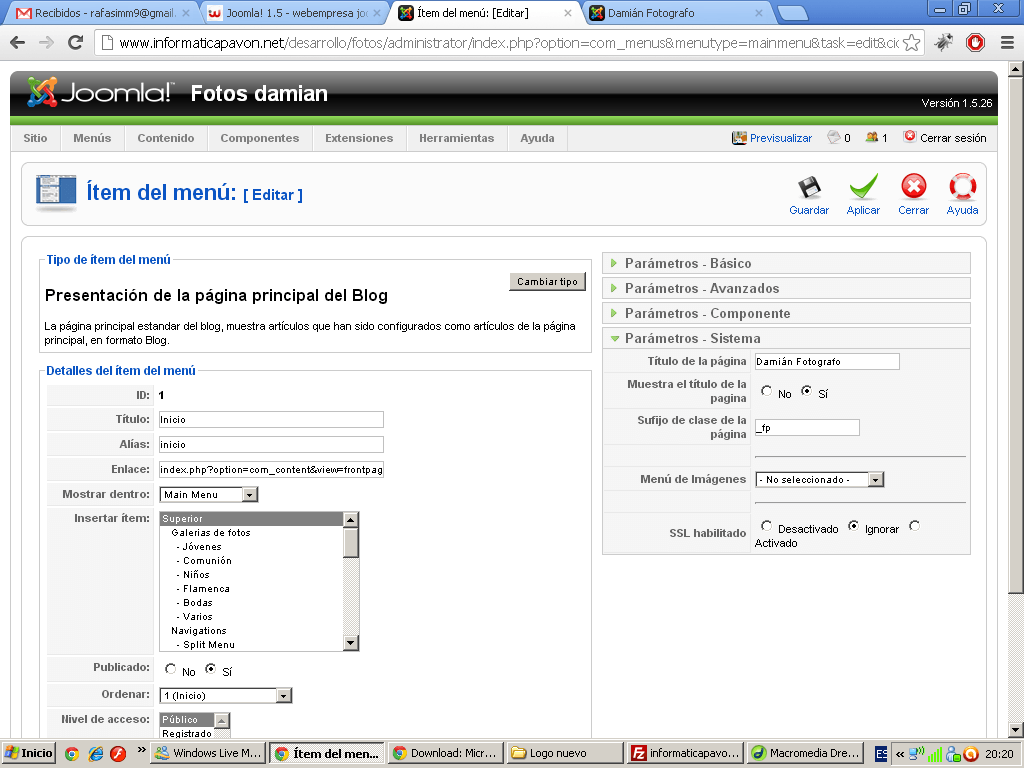Reload the page with refresh icon

(x=76, y=43)
